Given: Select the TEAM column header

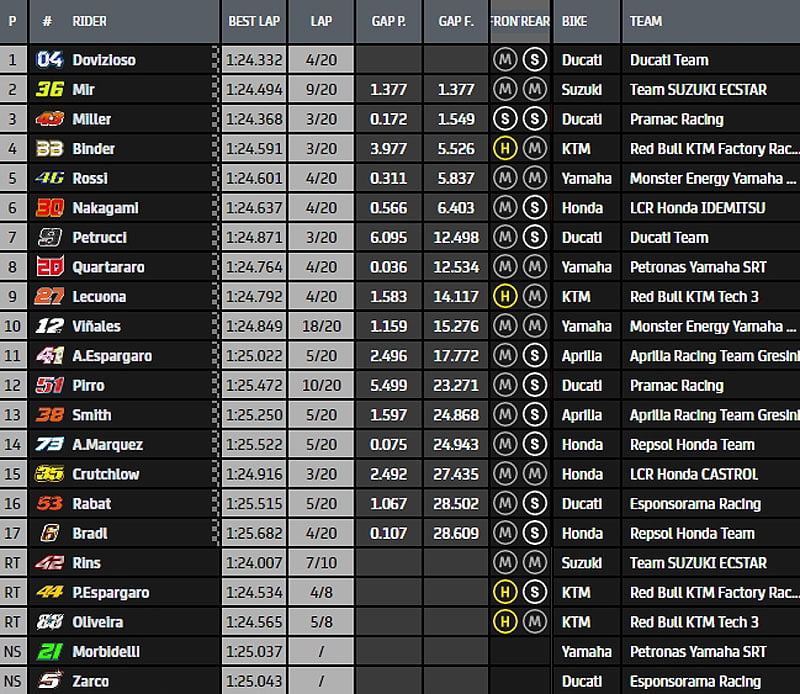Looking at the screenshot, I should pos(646,21).
